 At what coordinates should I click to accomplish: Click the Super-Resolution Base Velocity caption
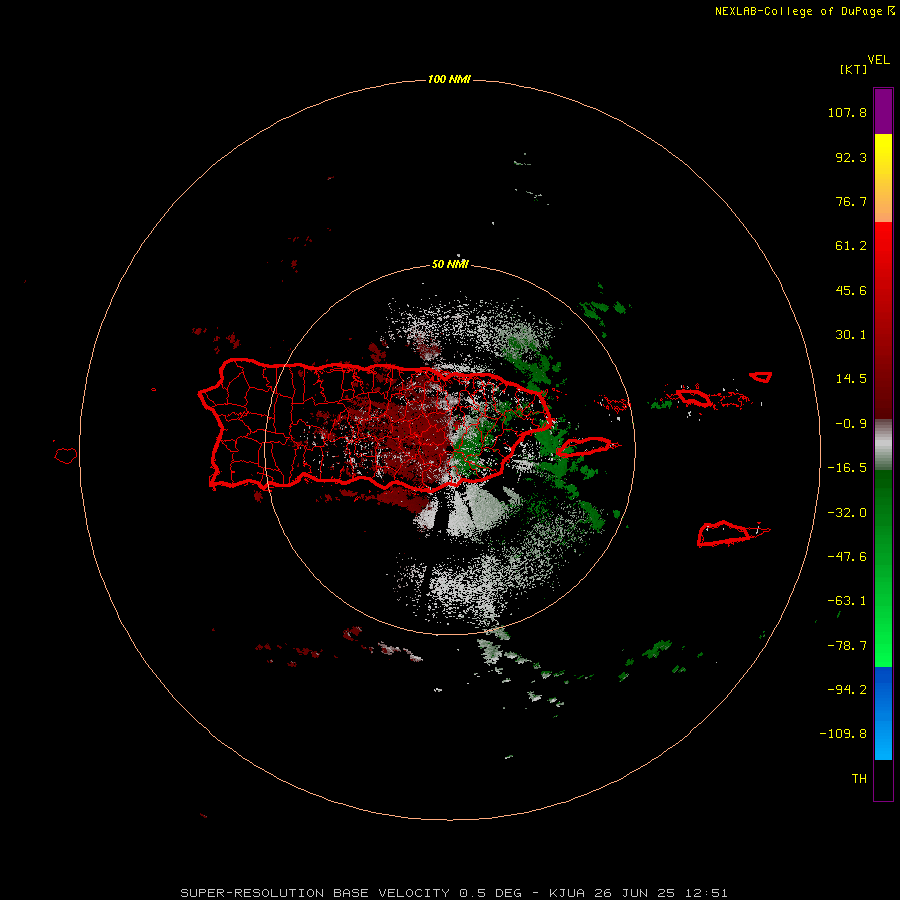click(x=454, y=893)
